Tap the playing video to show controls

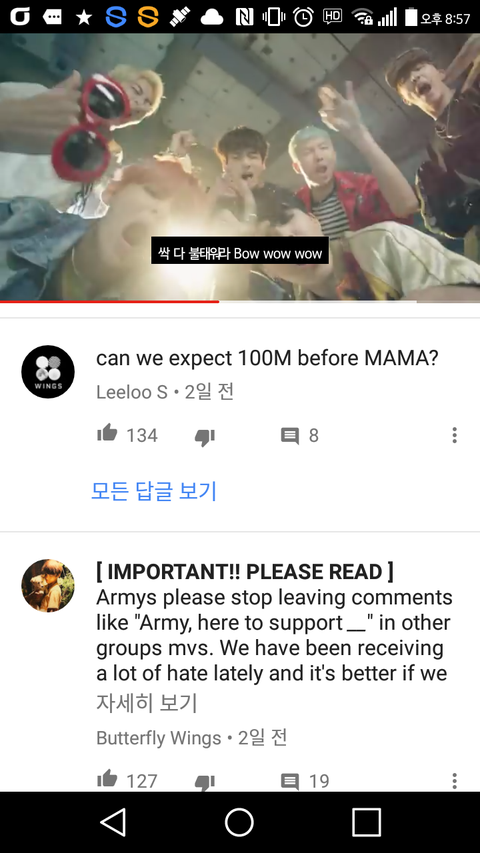click(x=240, y=166)
